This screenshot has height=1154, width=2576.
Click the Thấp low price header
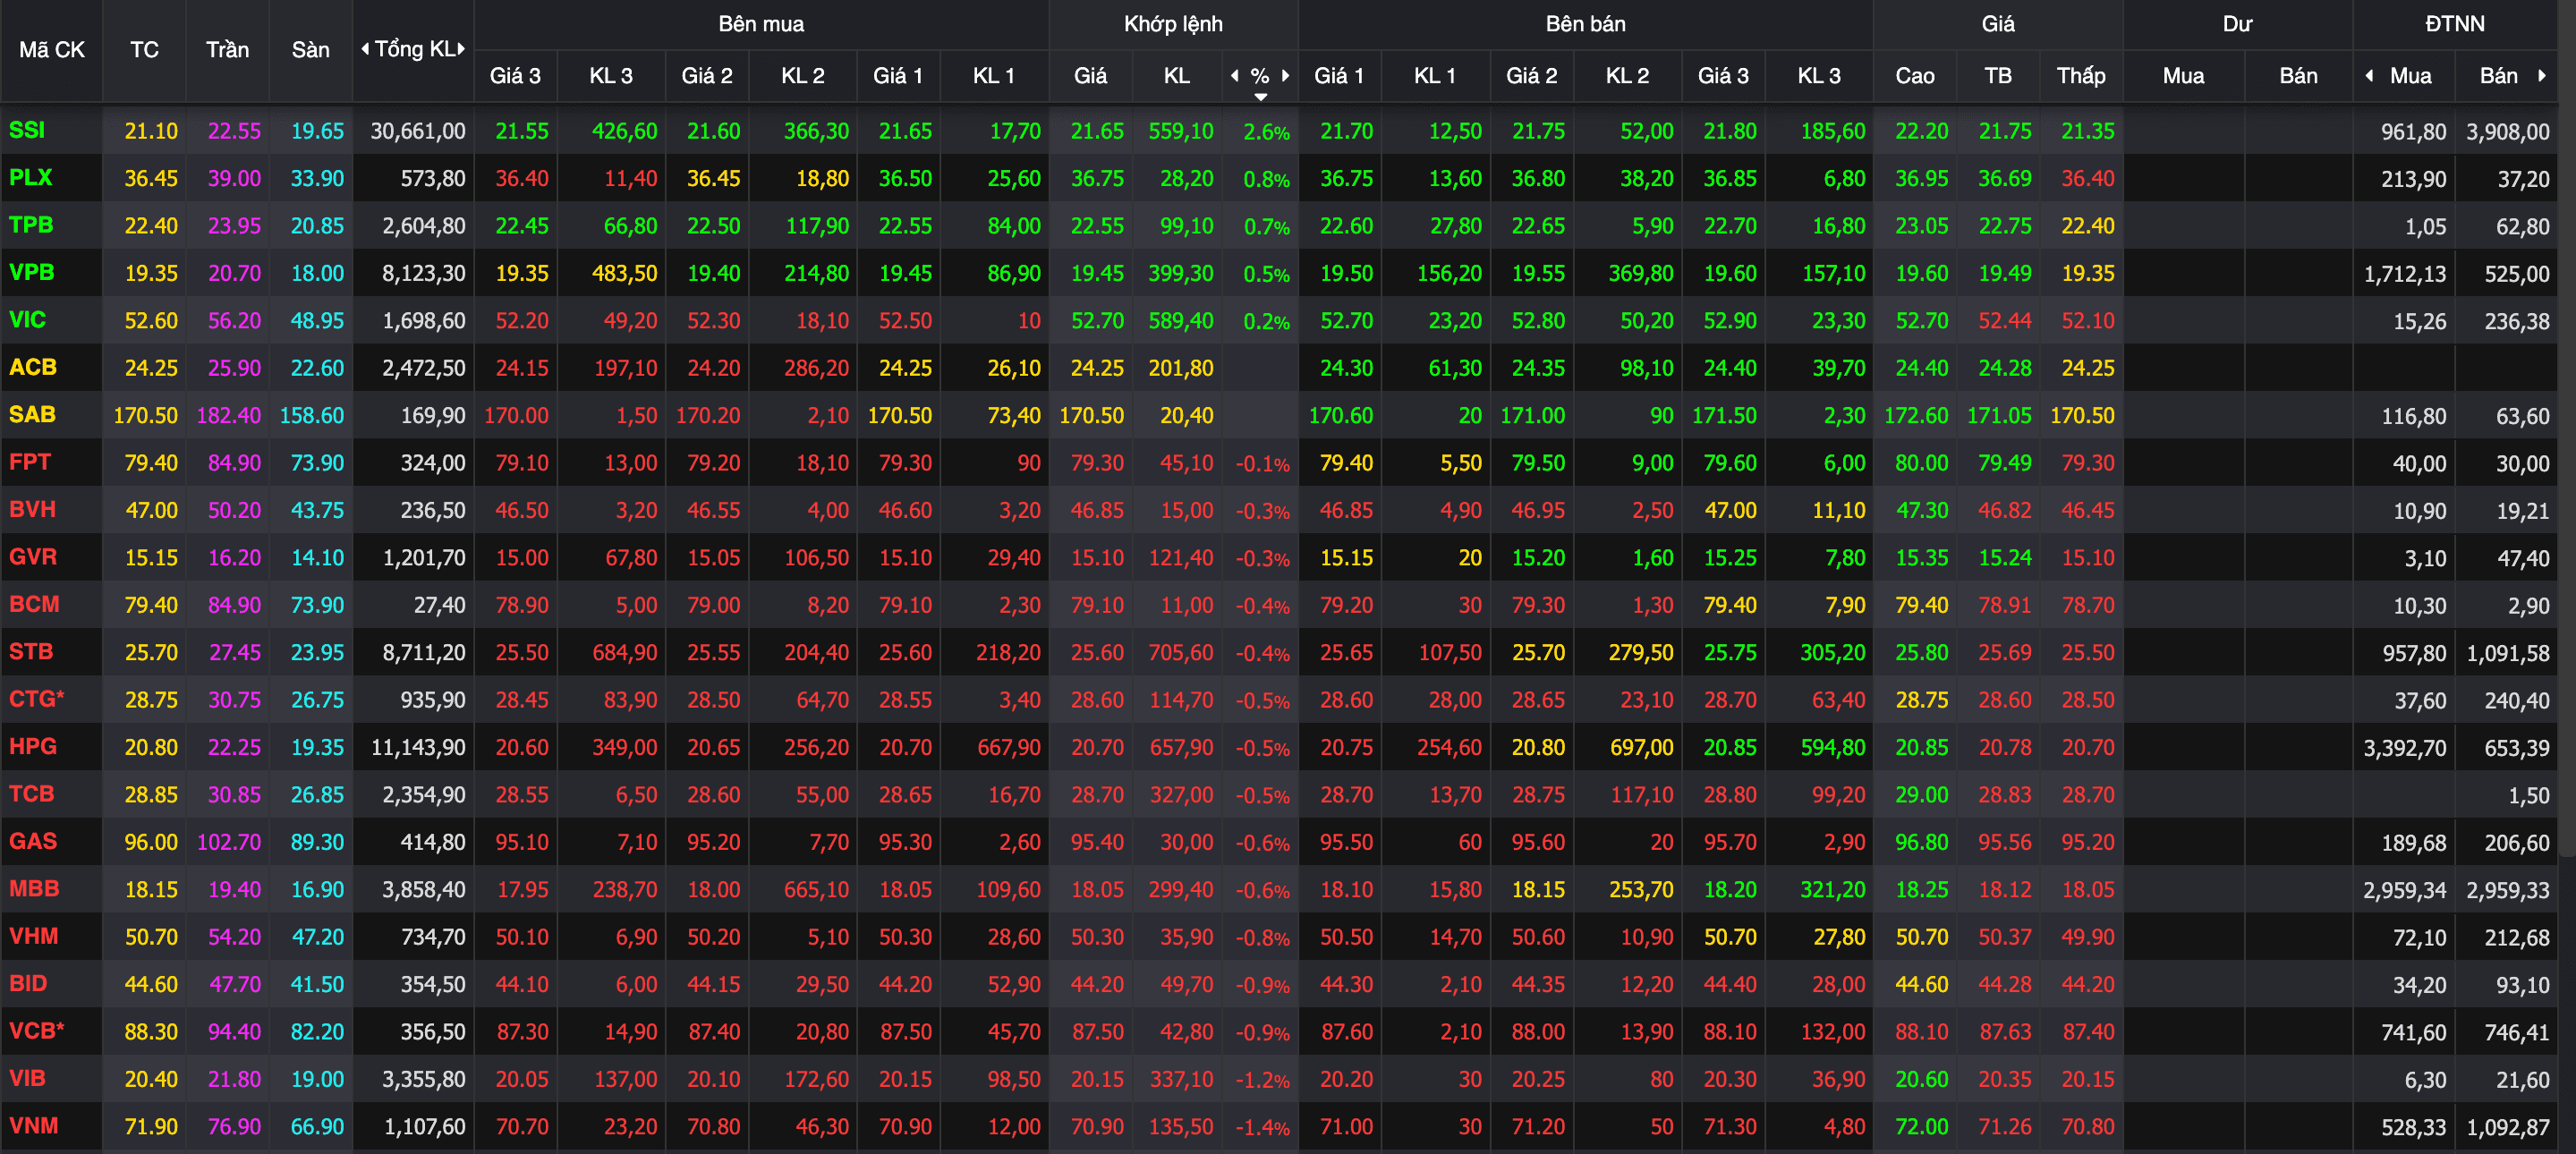pyautogui.click(x=2081, y=76)
